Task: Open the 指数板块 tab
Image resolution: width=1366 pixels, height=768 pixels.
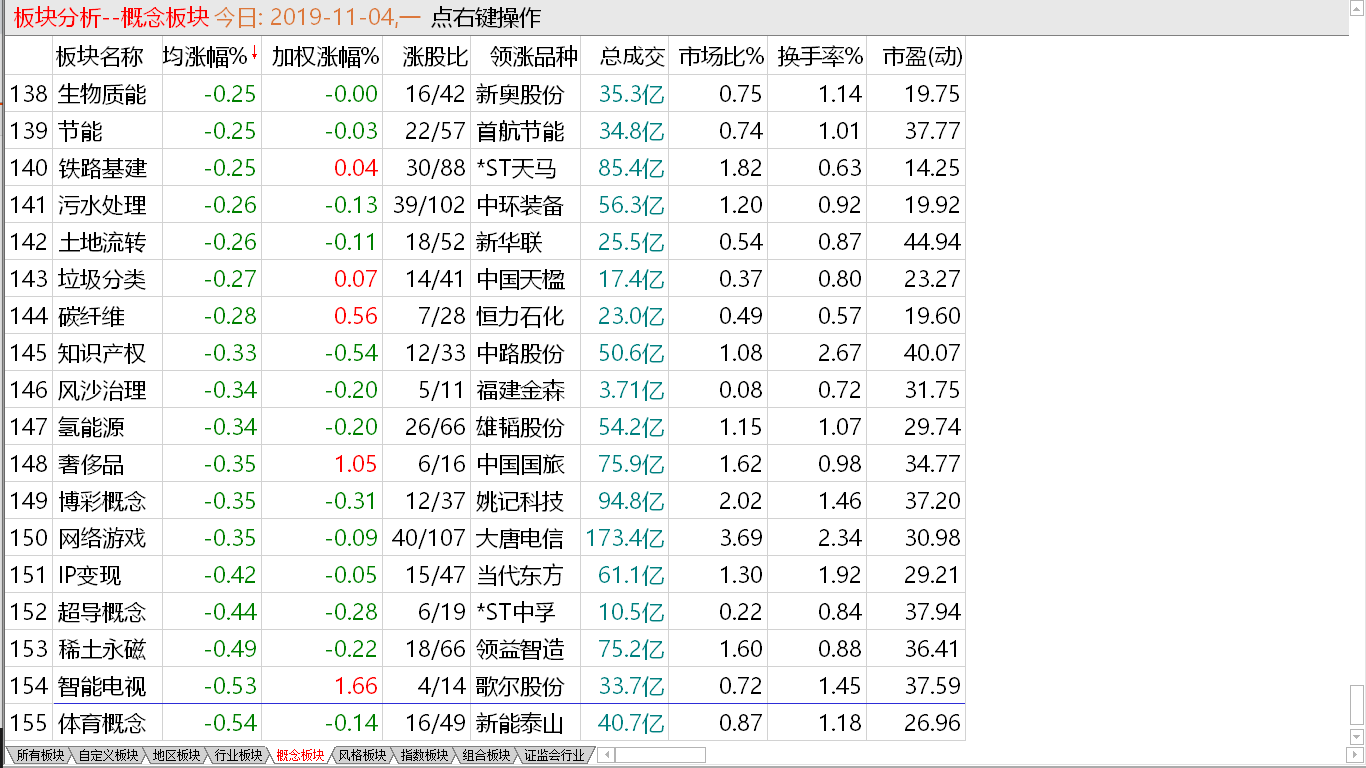Action: pos(425,755)
